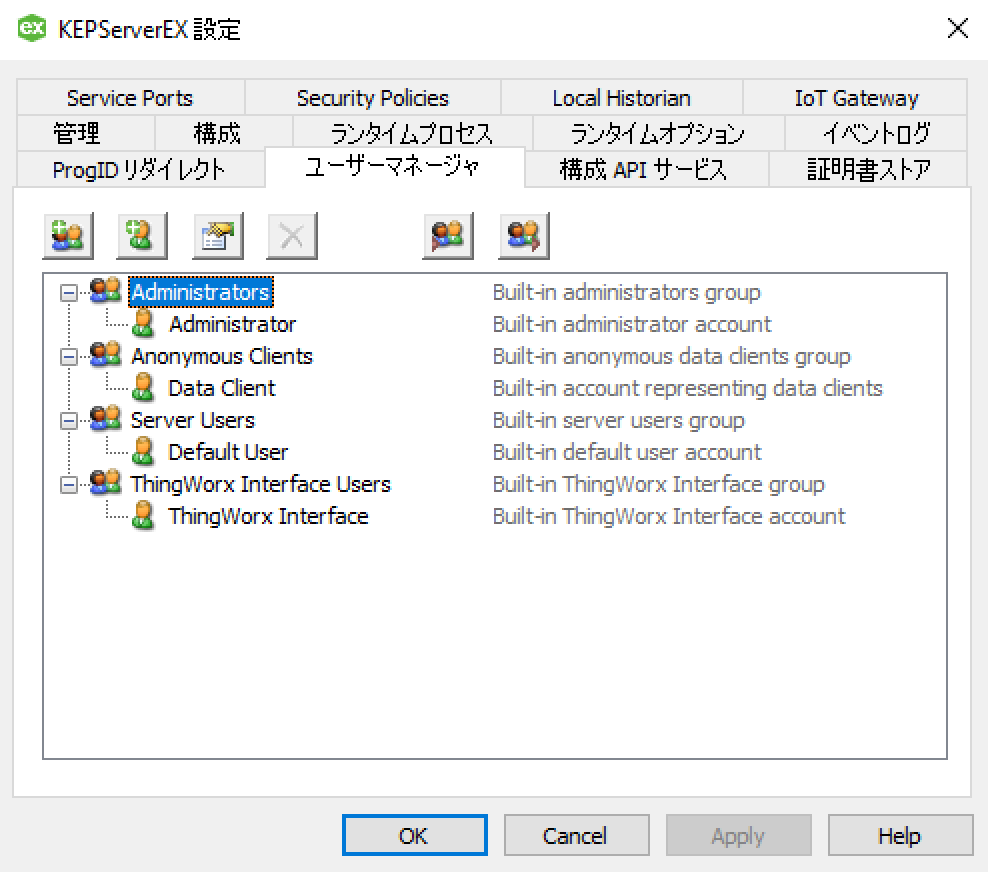The width and height of the screenshot is (988, 872).
Task: Click the Apply button
Action: pos(738,835)
